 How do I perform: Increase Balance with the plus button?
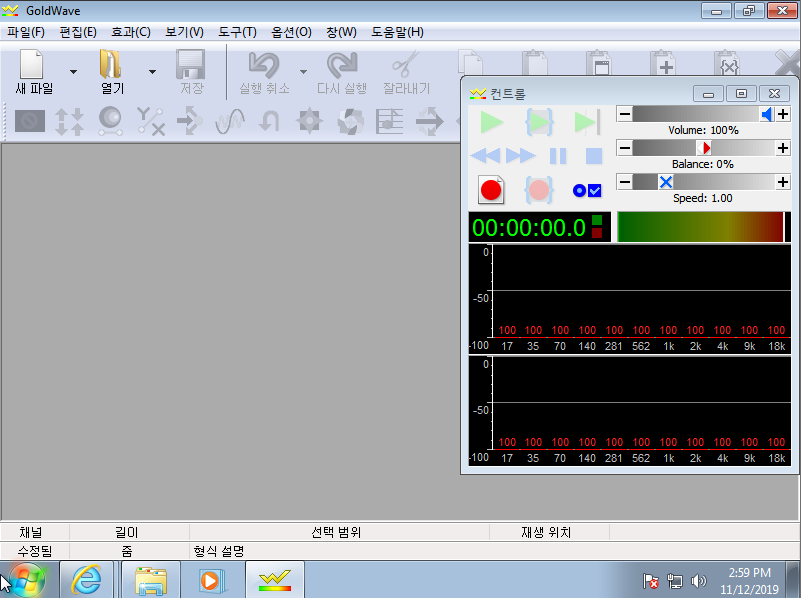tap(783, 148)
